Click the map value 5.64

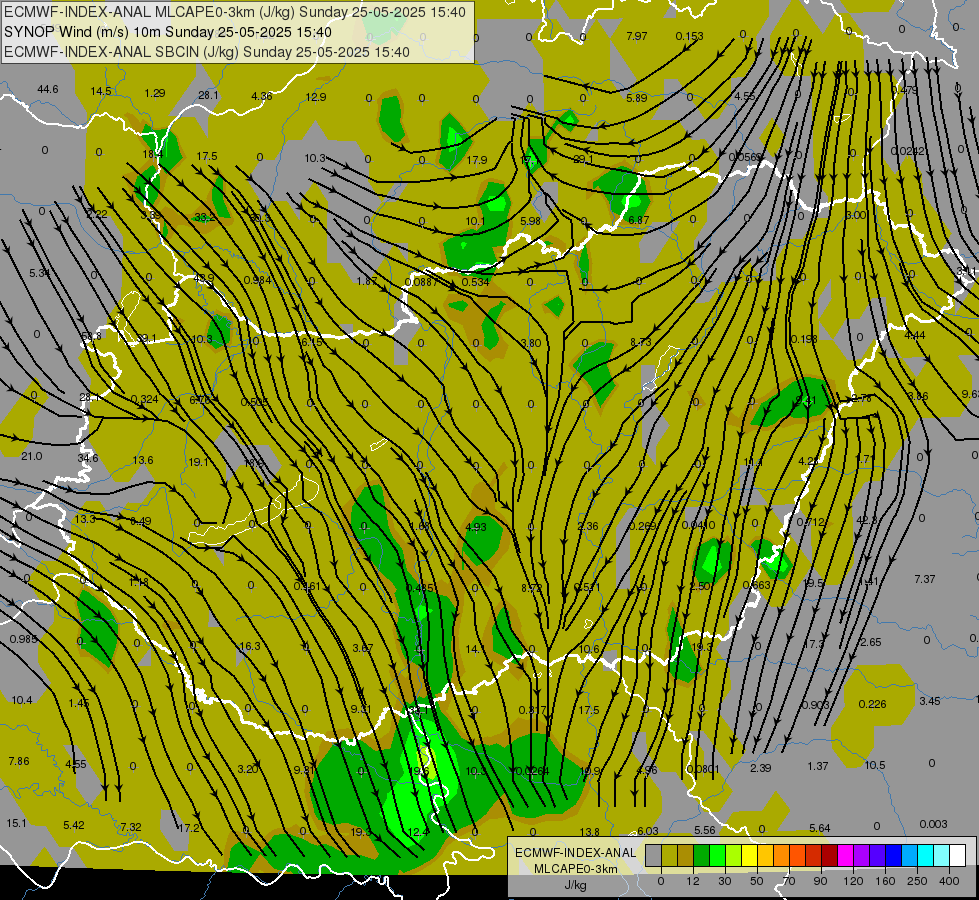click(820, 828)
